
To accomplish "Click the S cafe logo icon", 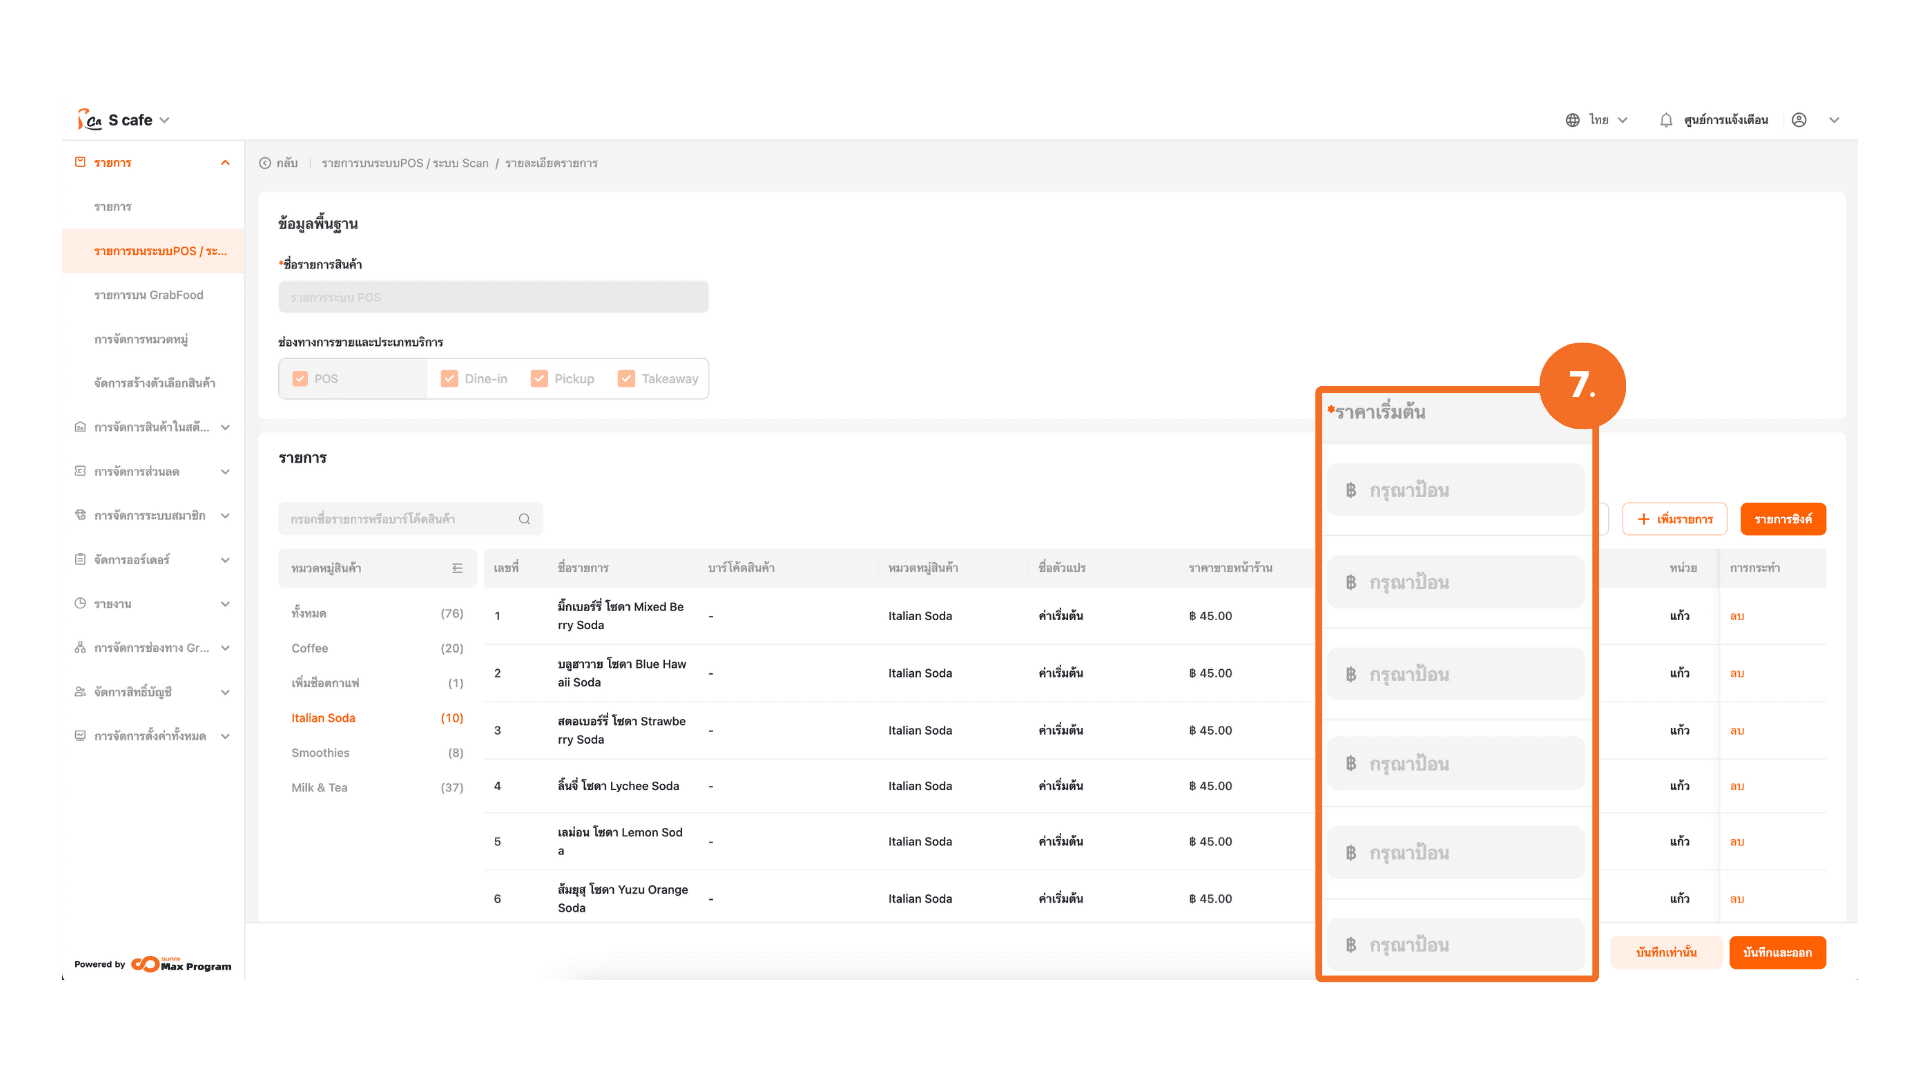I will coord(89,120).
